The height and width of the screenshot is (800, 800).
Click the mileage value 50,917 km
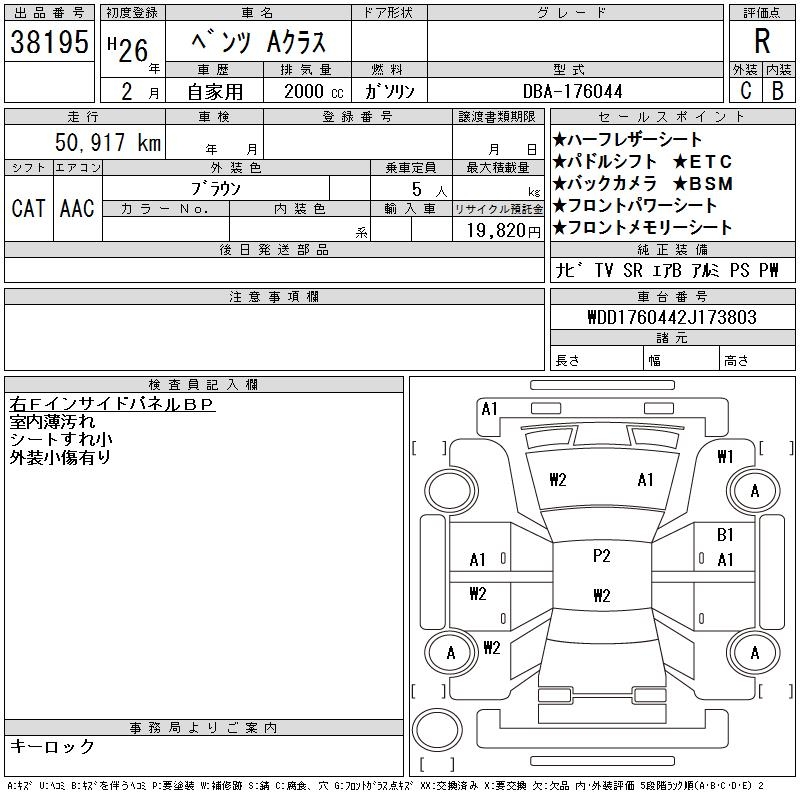pyautogui.click(x=108, y=143)
